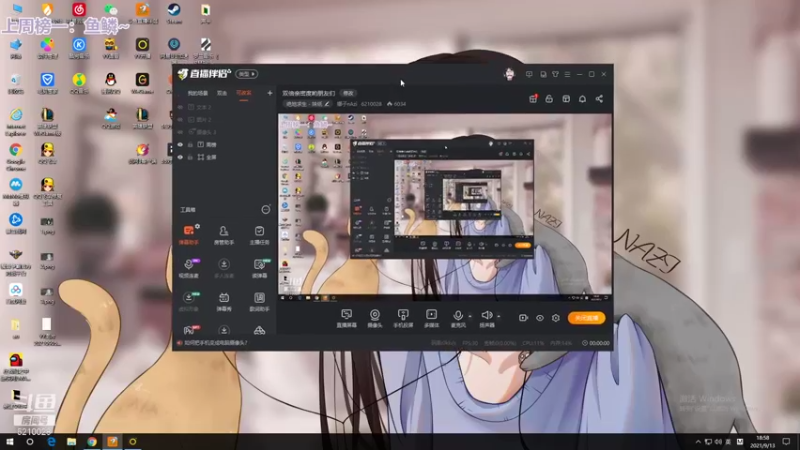This screenshot has height=450, width=800.
Task: Click the Steam desktop shortcut
Action: 174,13
